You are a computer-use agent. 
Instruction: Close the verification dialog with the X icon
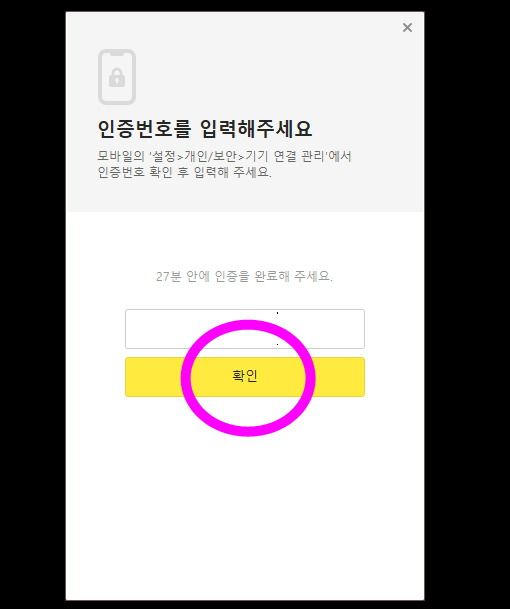407,28
